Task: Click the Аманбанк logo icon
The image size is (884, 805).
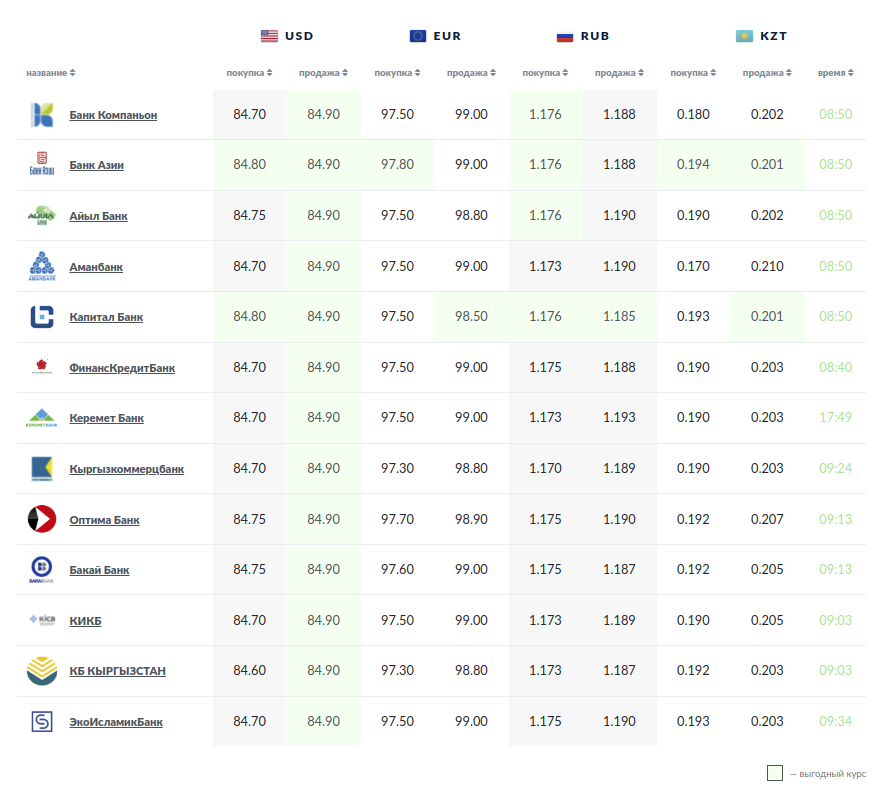Action: coord(41,267)
